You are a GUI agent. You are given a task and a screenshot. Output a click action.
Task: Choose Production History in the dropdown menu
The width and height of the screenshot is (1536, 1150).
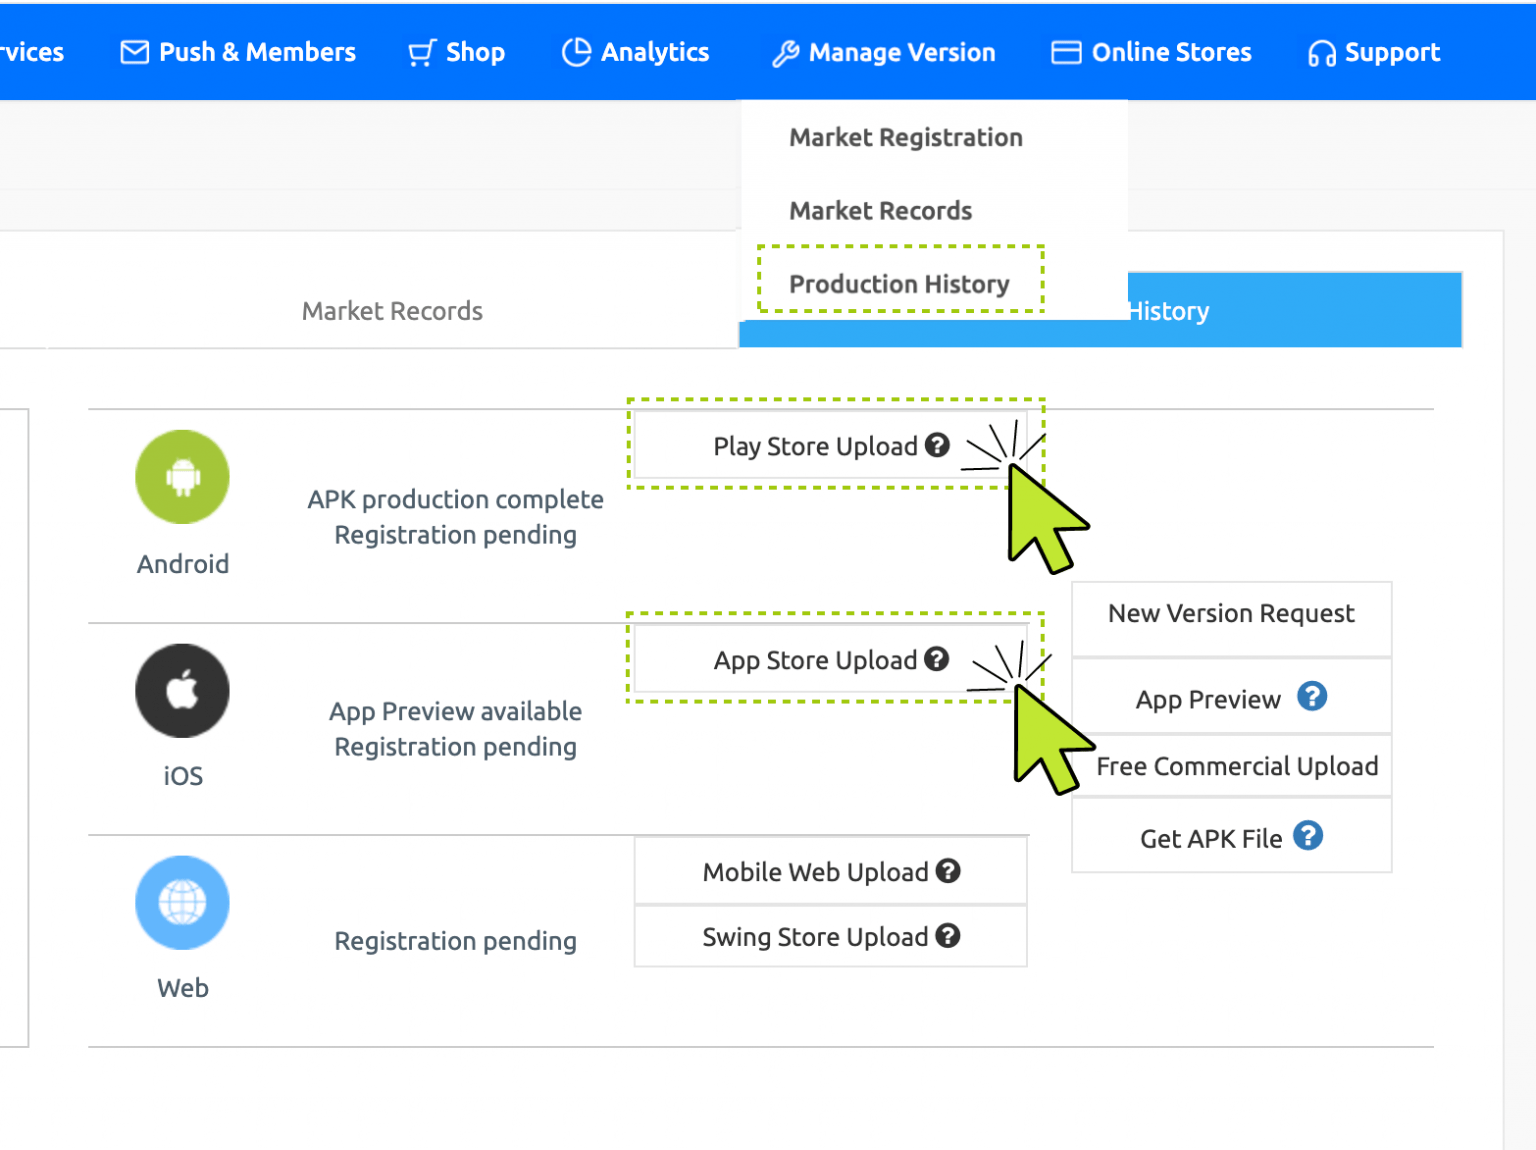click(x=899, y=283)
